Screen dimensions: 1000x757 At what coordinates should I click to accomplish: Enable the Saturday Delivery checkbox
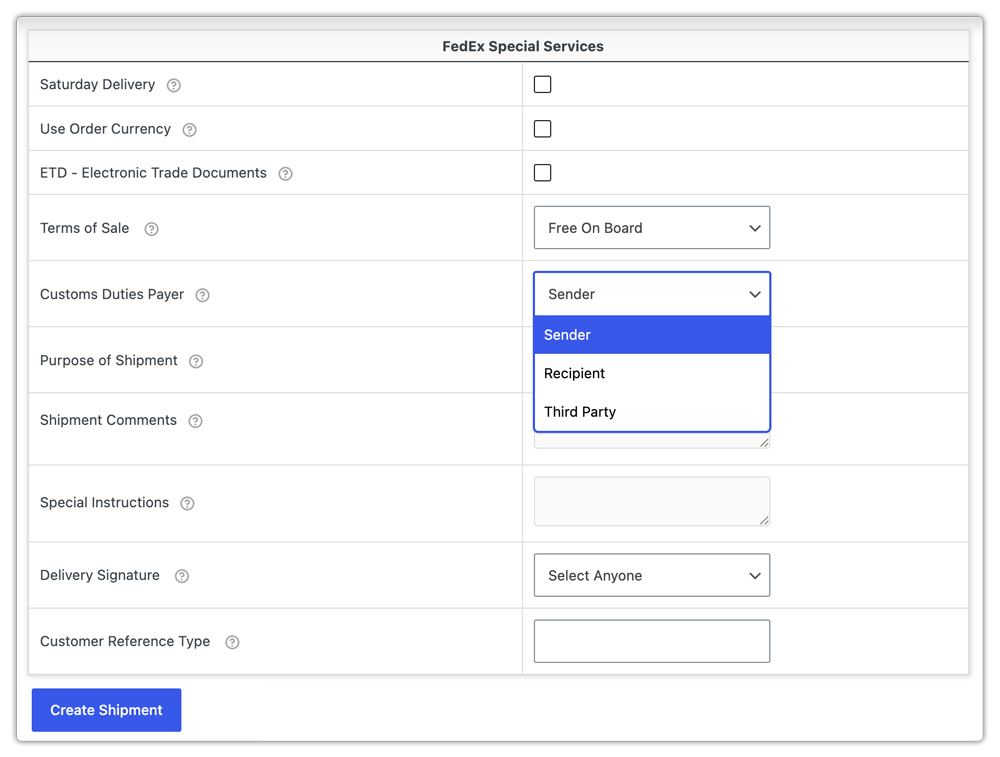point(543,84)
